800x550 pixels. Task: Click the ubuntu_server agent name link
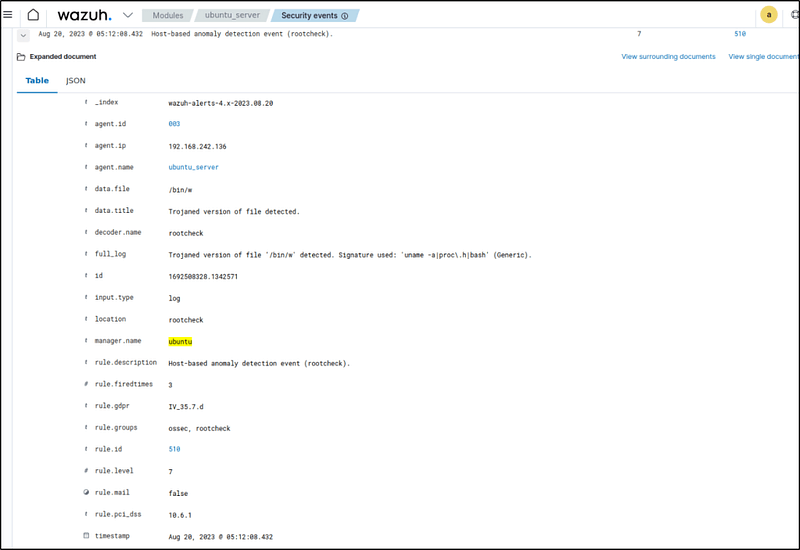click(193, 168)
